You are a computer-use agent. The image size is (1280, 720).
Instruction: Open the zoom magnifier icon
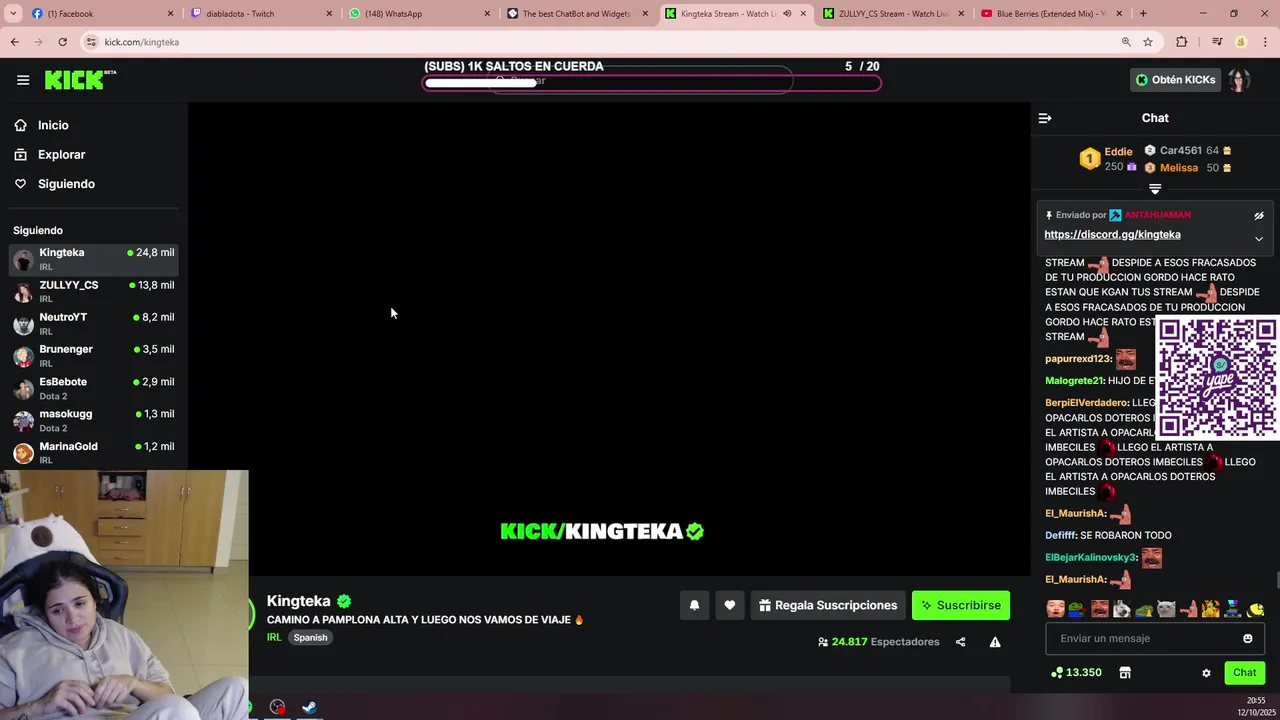[x=1126, y=42]
